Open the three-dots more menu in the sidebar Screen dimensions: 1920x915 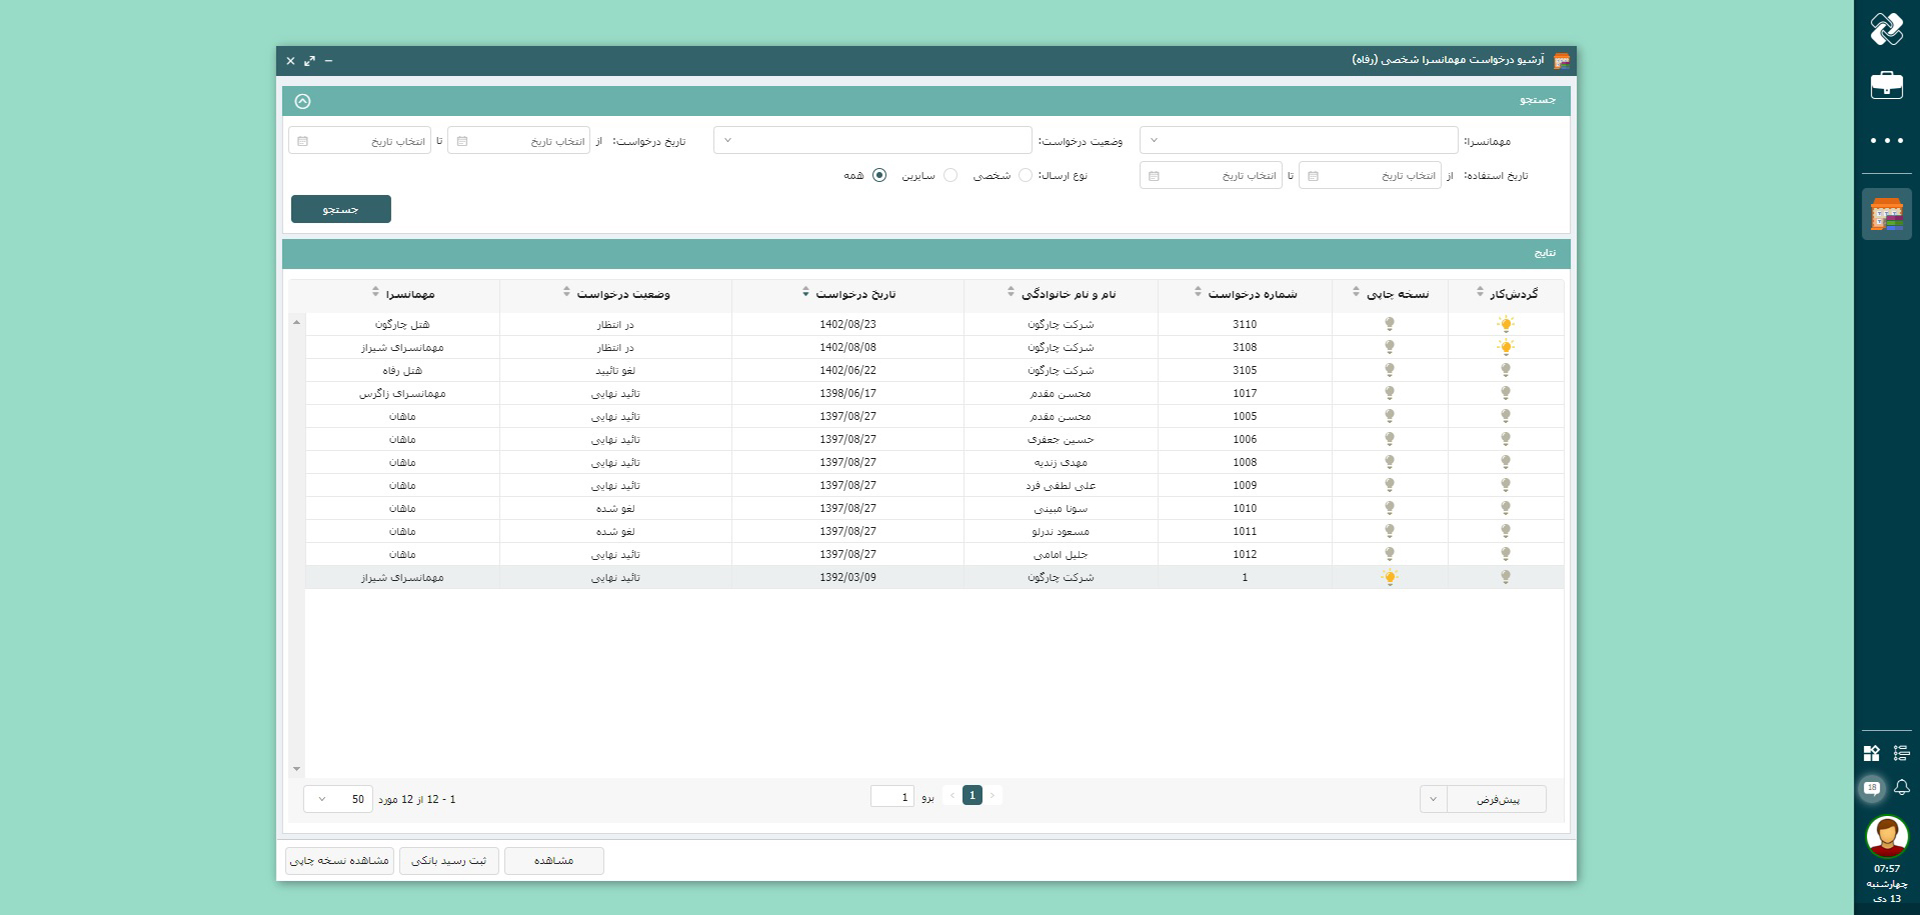(x=1886, y=141)
